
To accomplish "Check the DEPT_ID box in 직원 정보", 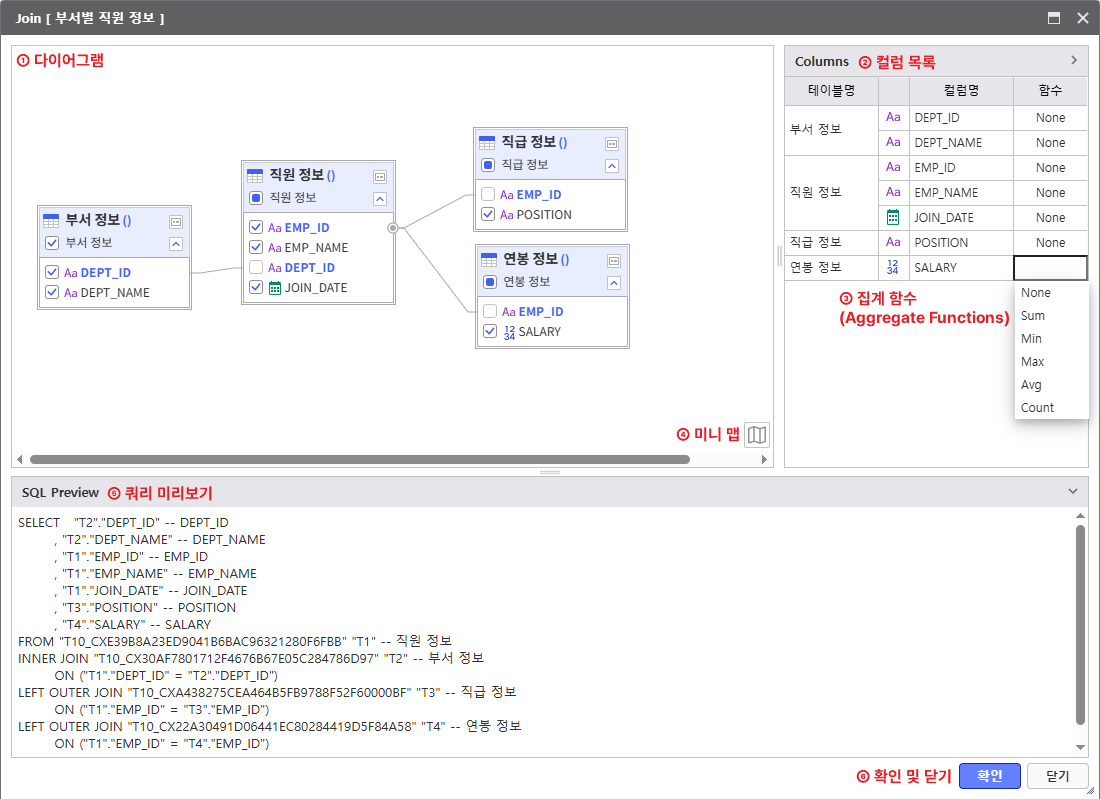I will tap(257, 268).
